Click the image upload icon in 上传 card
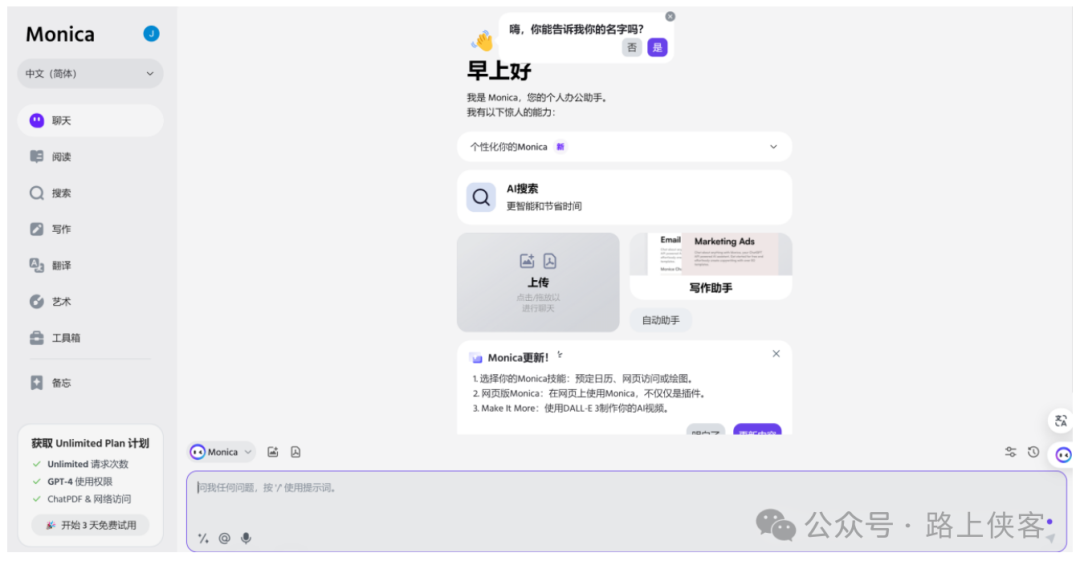The height and width of the screenshot is (569, 1080). coord(527,261)
